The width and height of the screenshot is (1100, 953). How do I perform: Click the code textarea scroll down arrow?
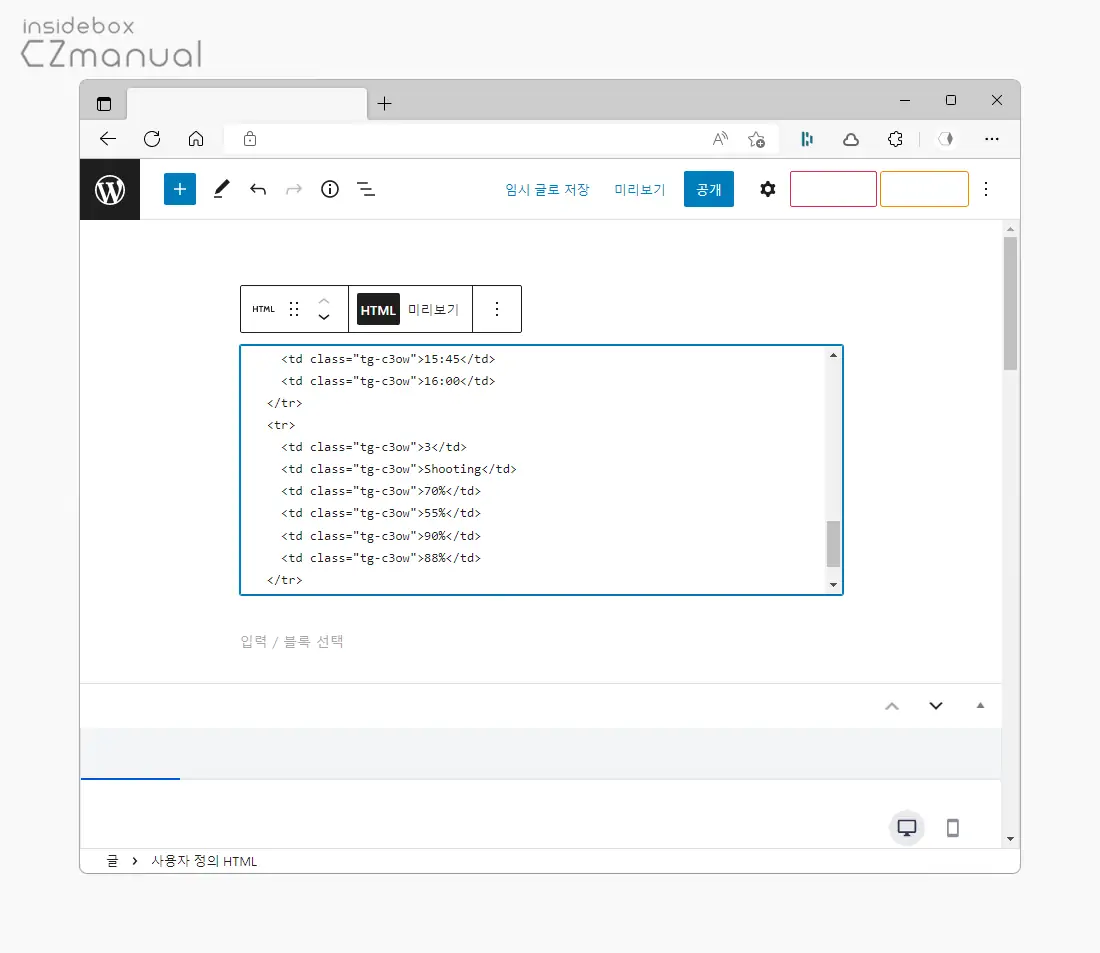tap(833, 585)
